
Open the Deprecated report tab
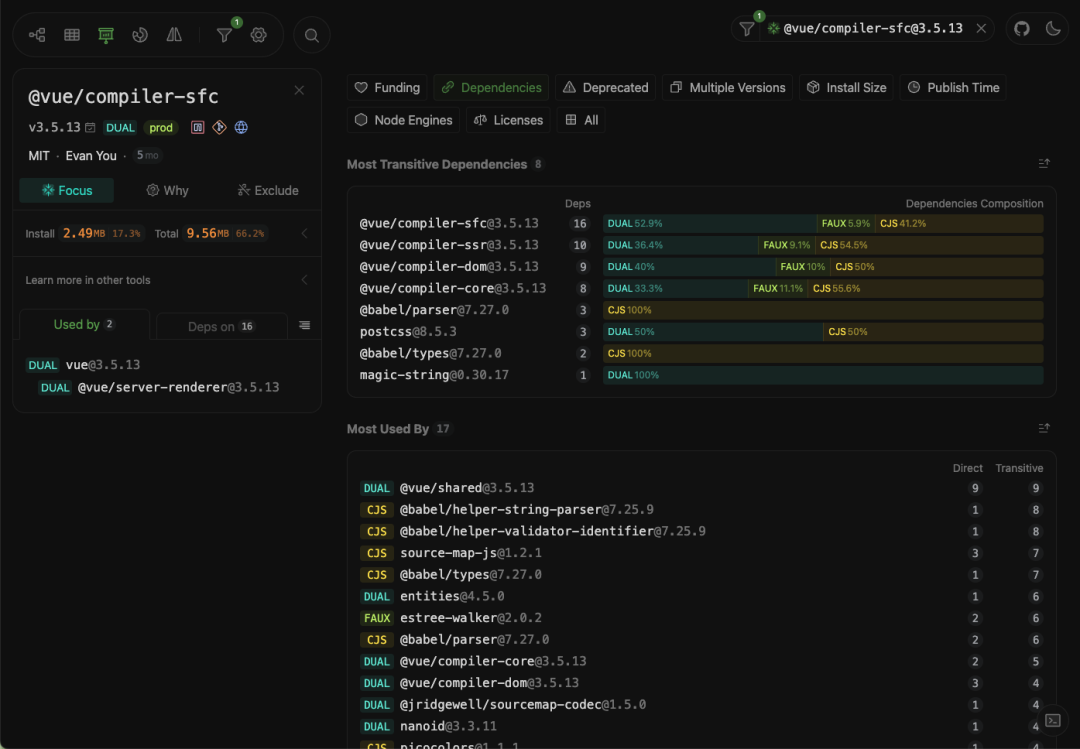pyautogui.click(x=605, y=88)
